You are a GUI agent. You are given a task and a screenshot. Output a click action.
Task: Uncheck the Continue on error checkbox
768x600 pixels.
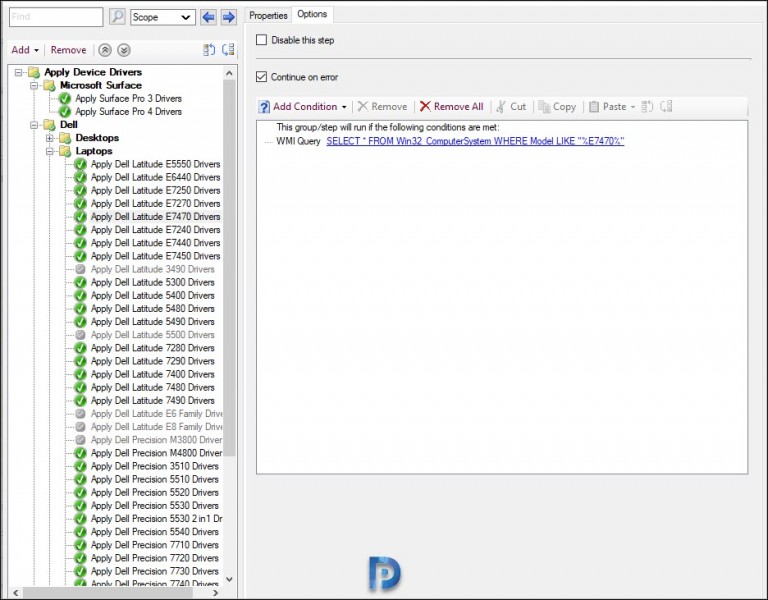pos(262,76)
